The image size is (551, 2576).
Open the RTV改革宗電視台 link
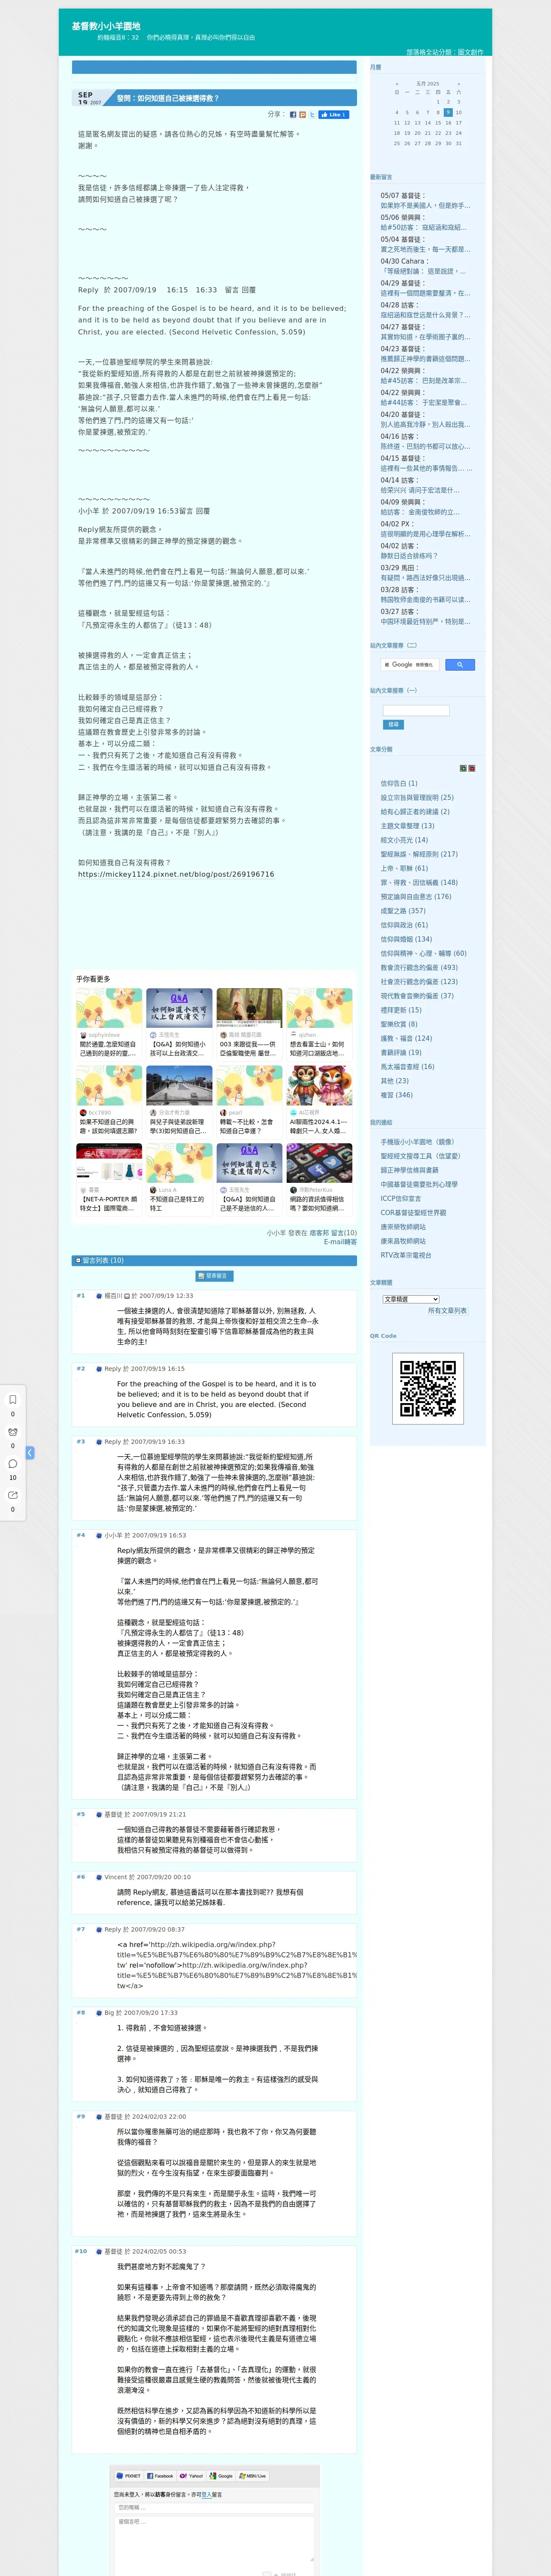click(406, 1255)
